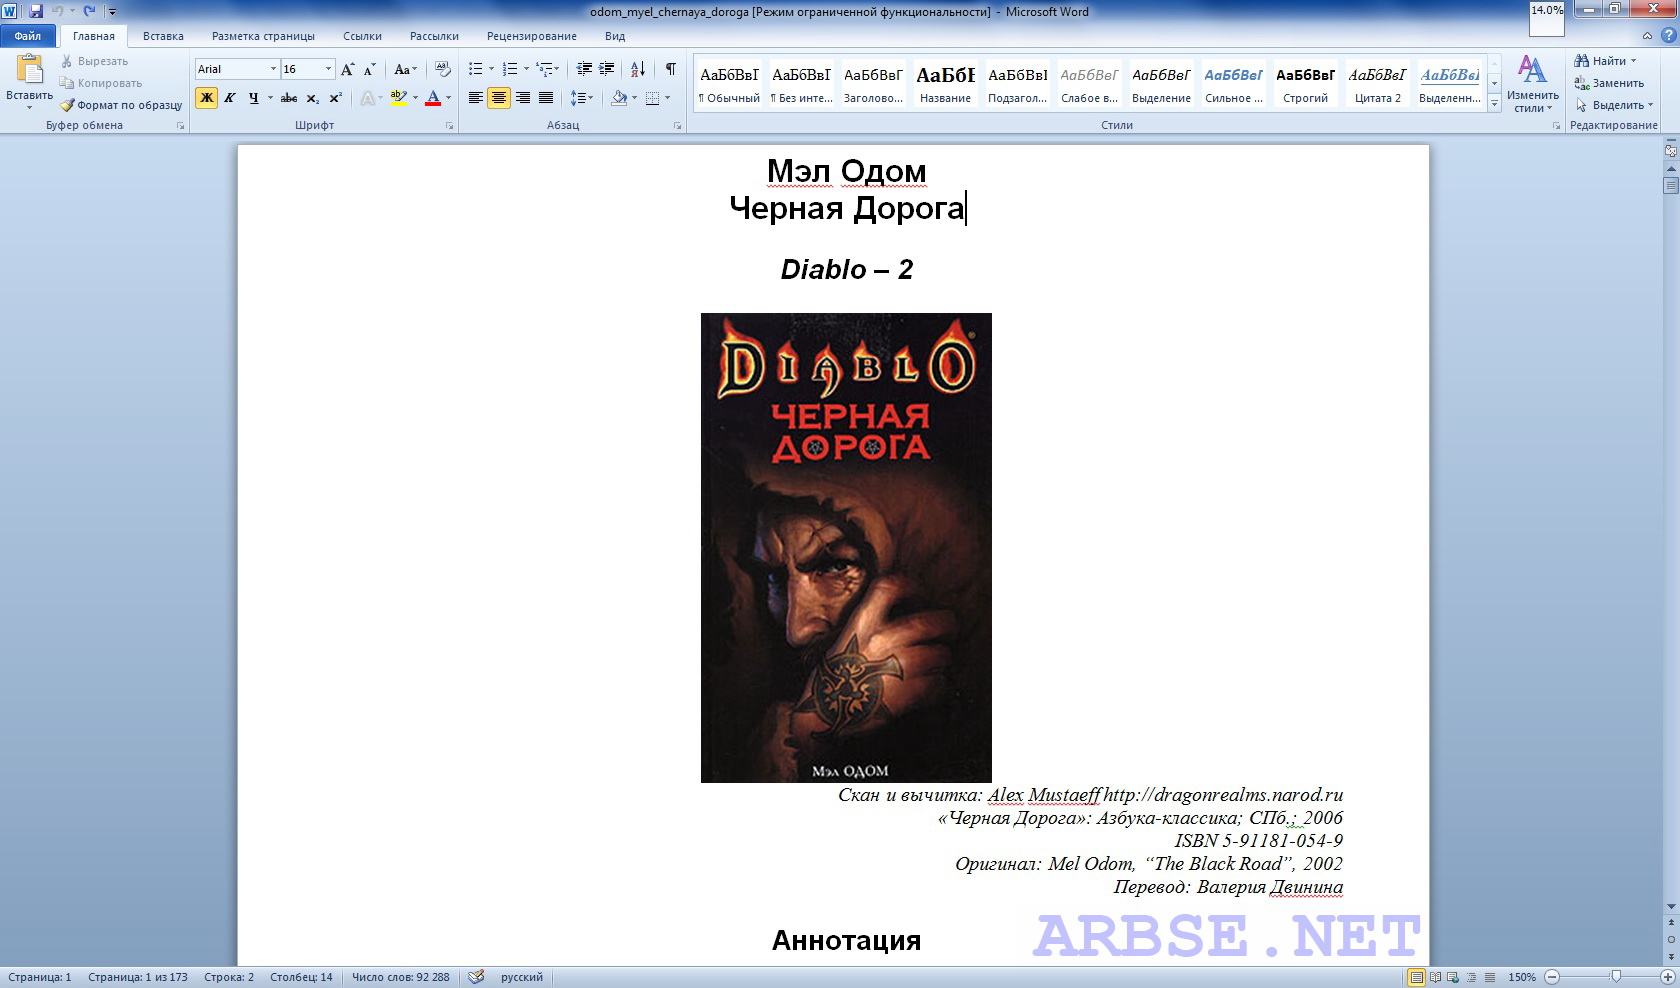
Task: Open Найти find dropdown
Action: point(1606,61)
